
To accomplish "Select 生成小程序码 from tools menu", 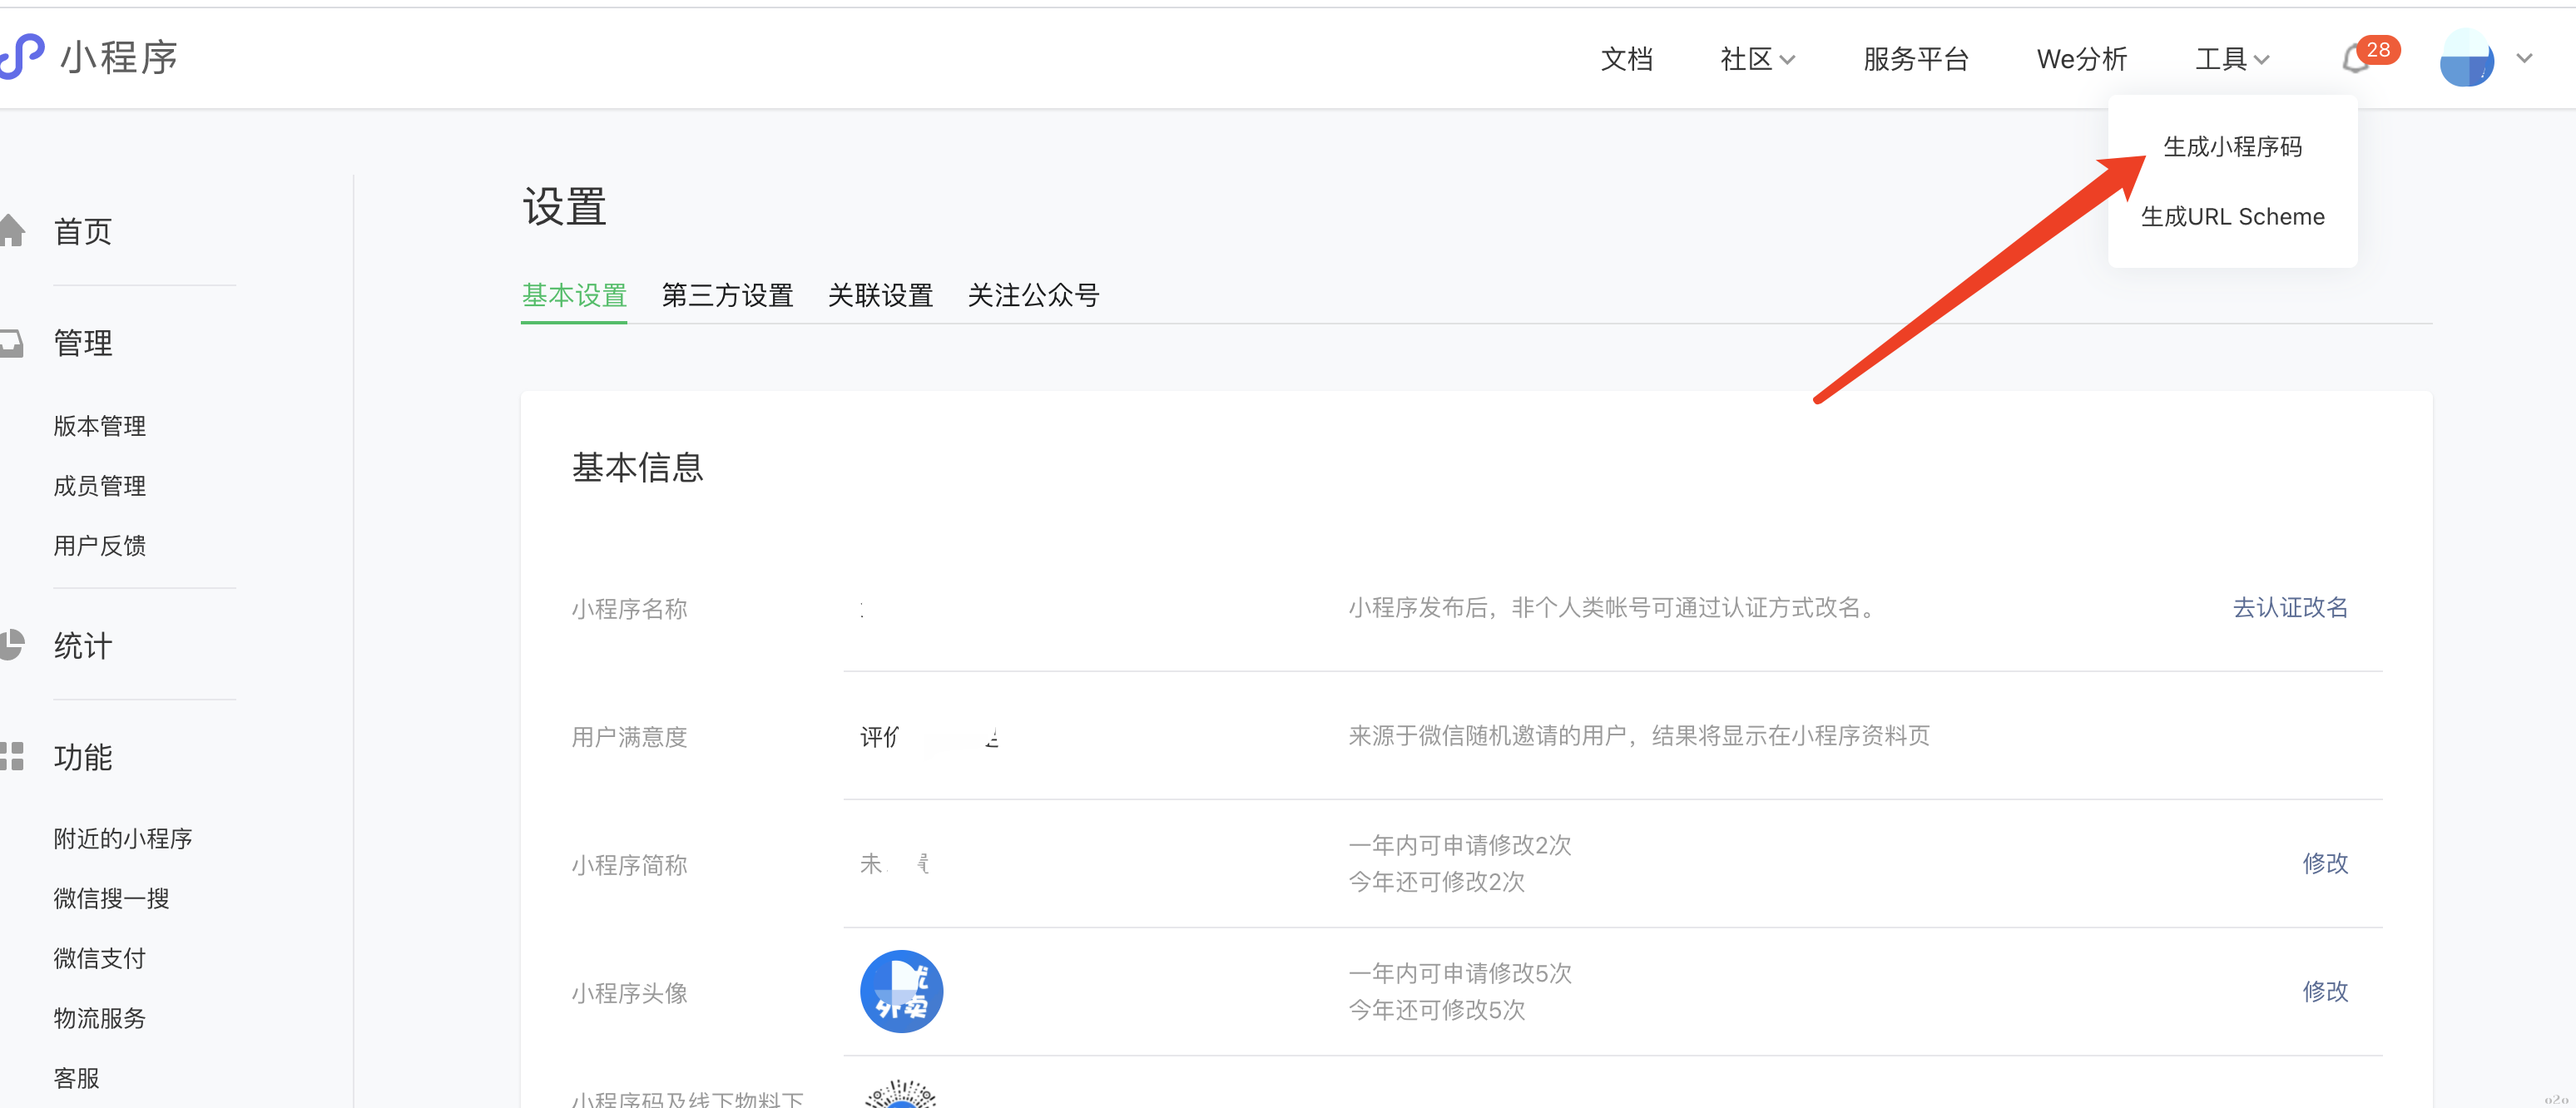I will [x=2232, y=147].
